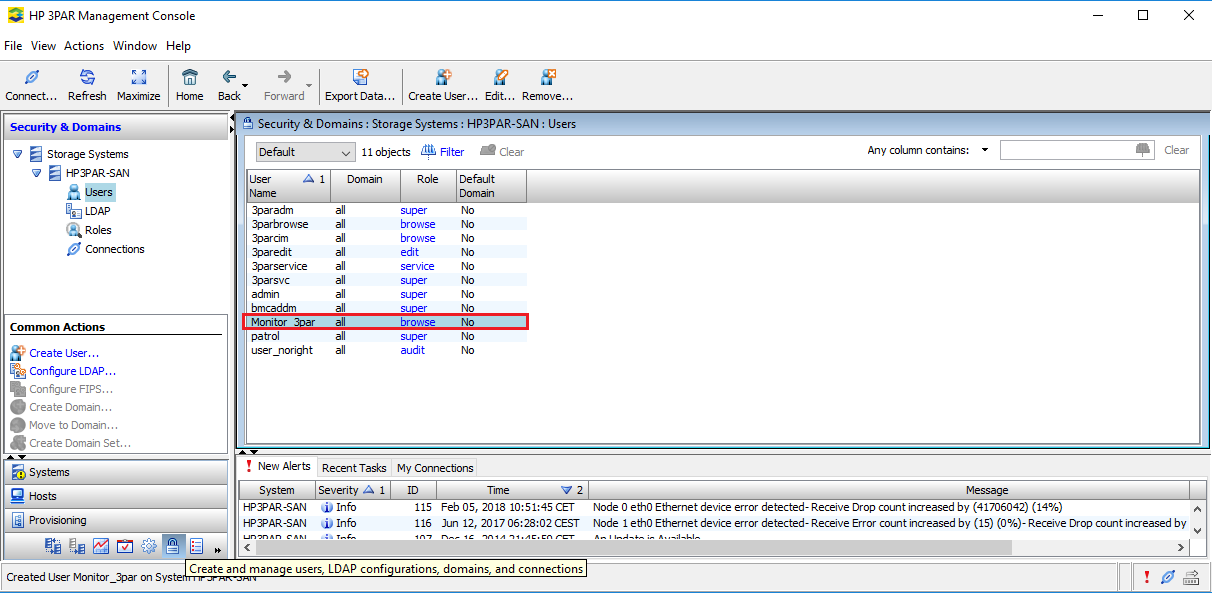Open the performance chart icon in bottom panel bar
Viewport: 1212px width, 594px height.
tap(100, 546)
